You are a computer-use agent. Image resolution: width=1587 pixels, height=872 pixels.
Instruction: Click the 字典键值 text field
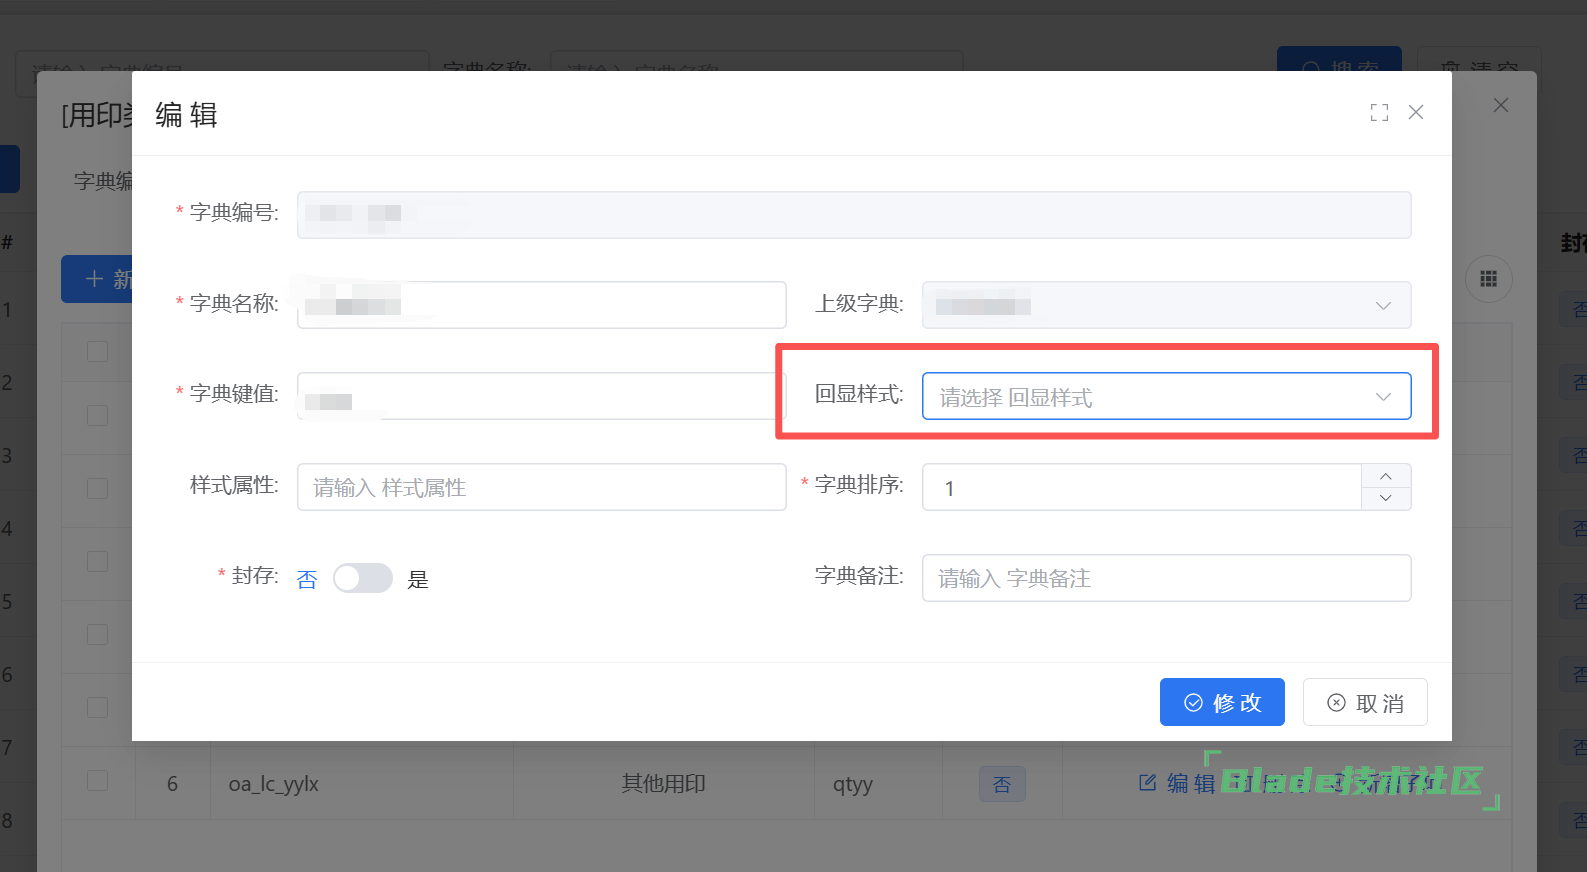pyautogui.click(x=541, y=396)
